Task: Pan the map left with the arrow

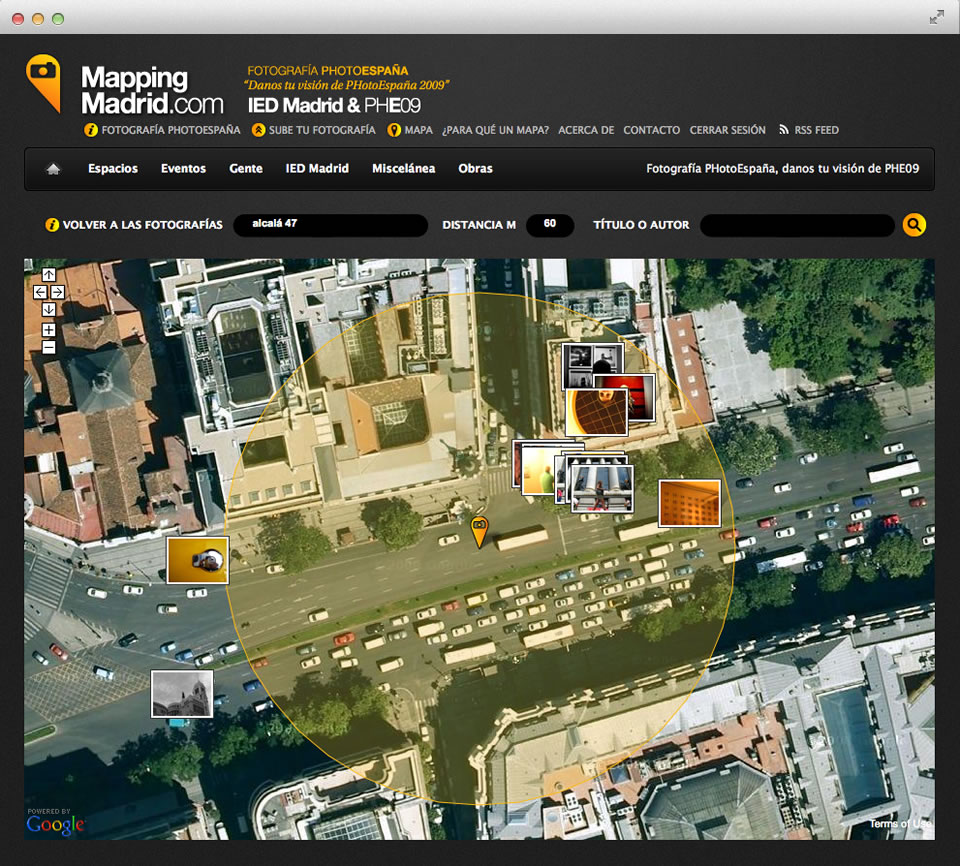Action: (40, 292)
